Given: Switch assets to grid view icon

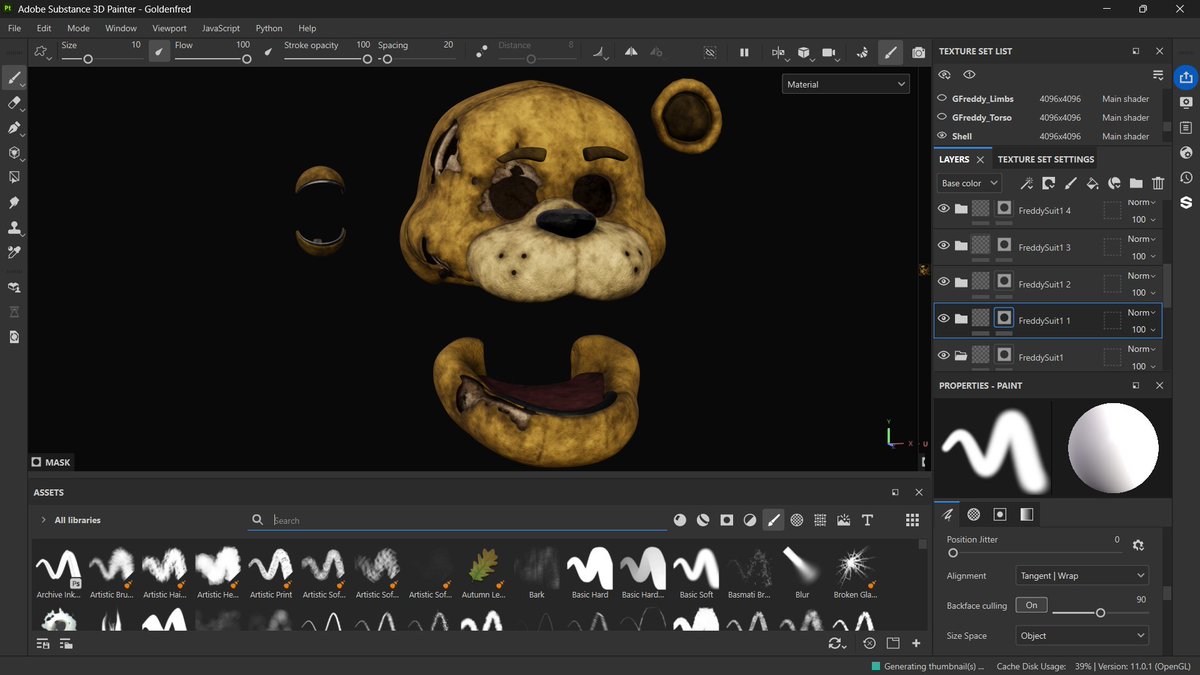Looking at the screenshot, I should click(912, 520).
